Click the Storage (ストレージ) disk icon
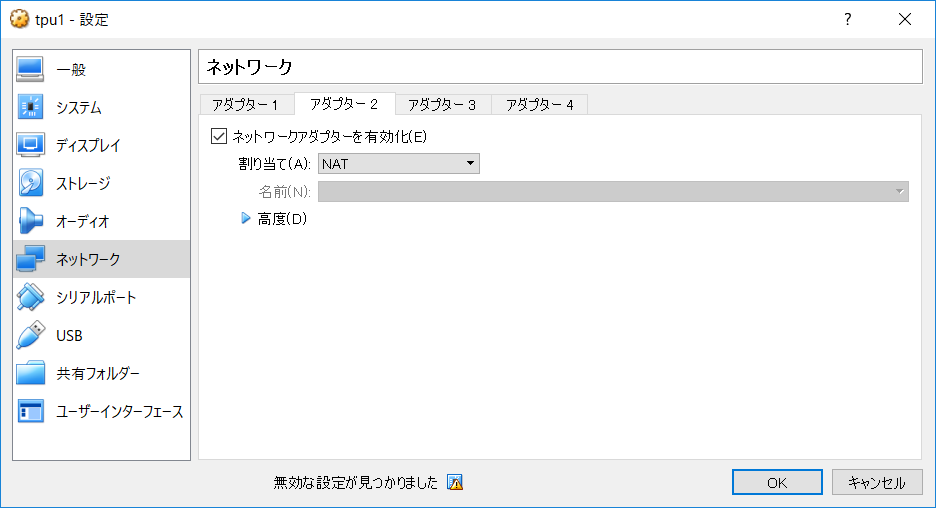The height and width of the screenshot is (508, 936). [x=31, y=183]
